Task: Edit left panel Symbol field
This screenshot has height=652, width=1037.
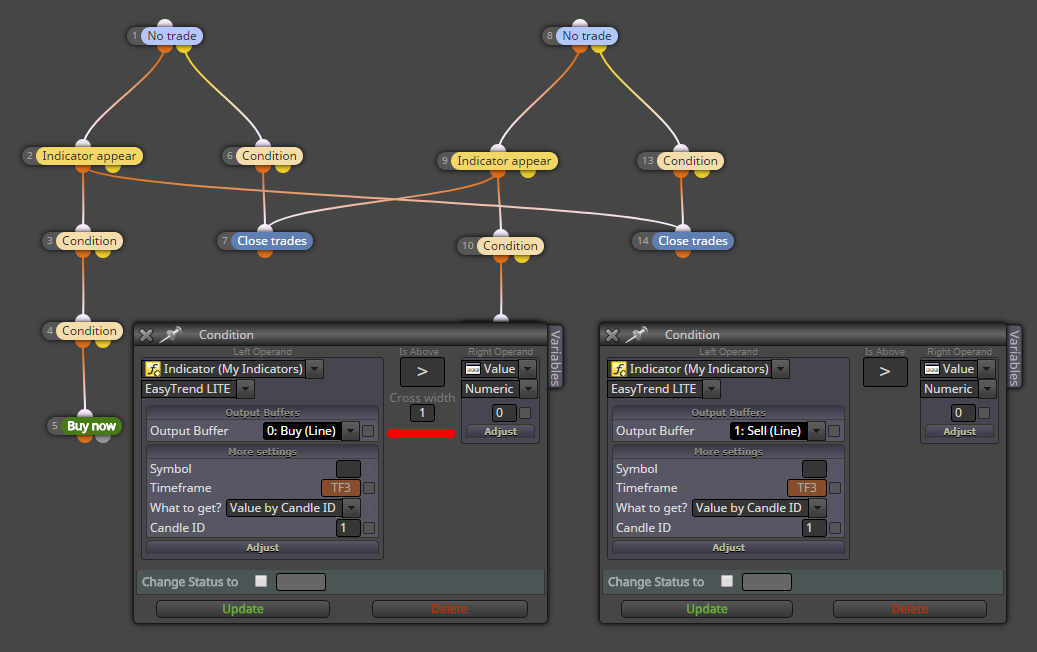Action: click(349, 469)
